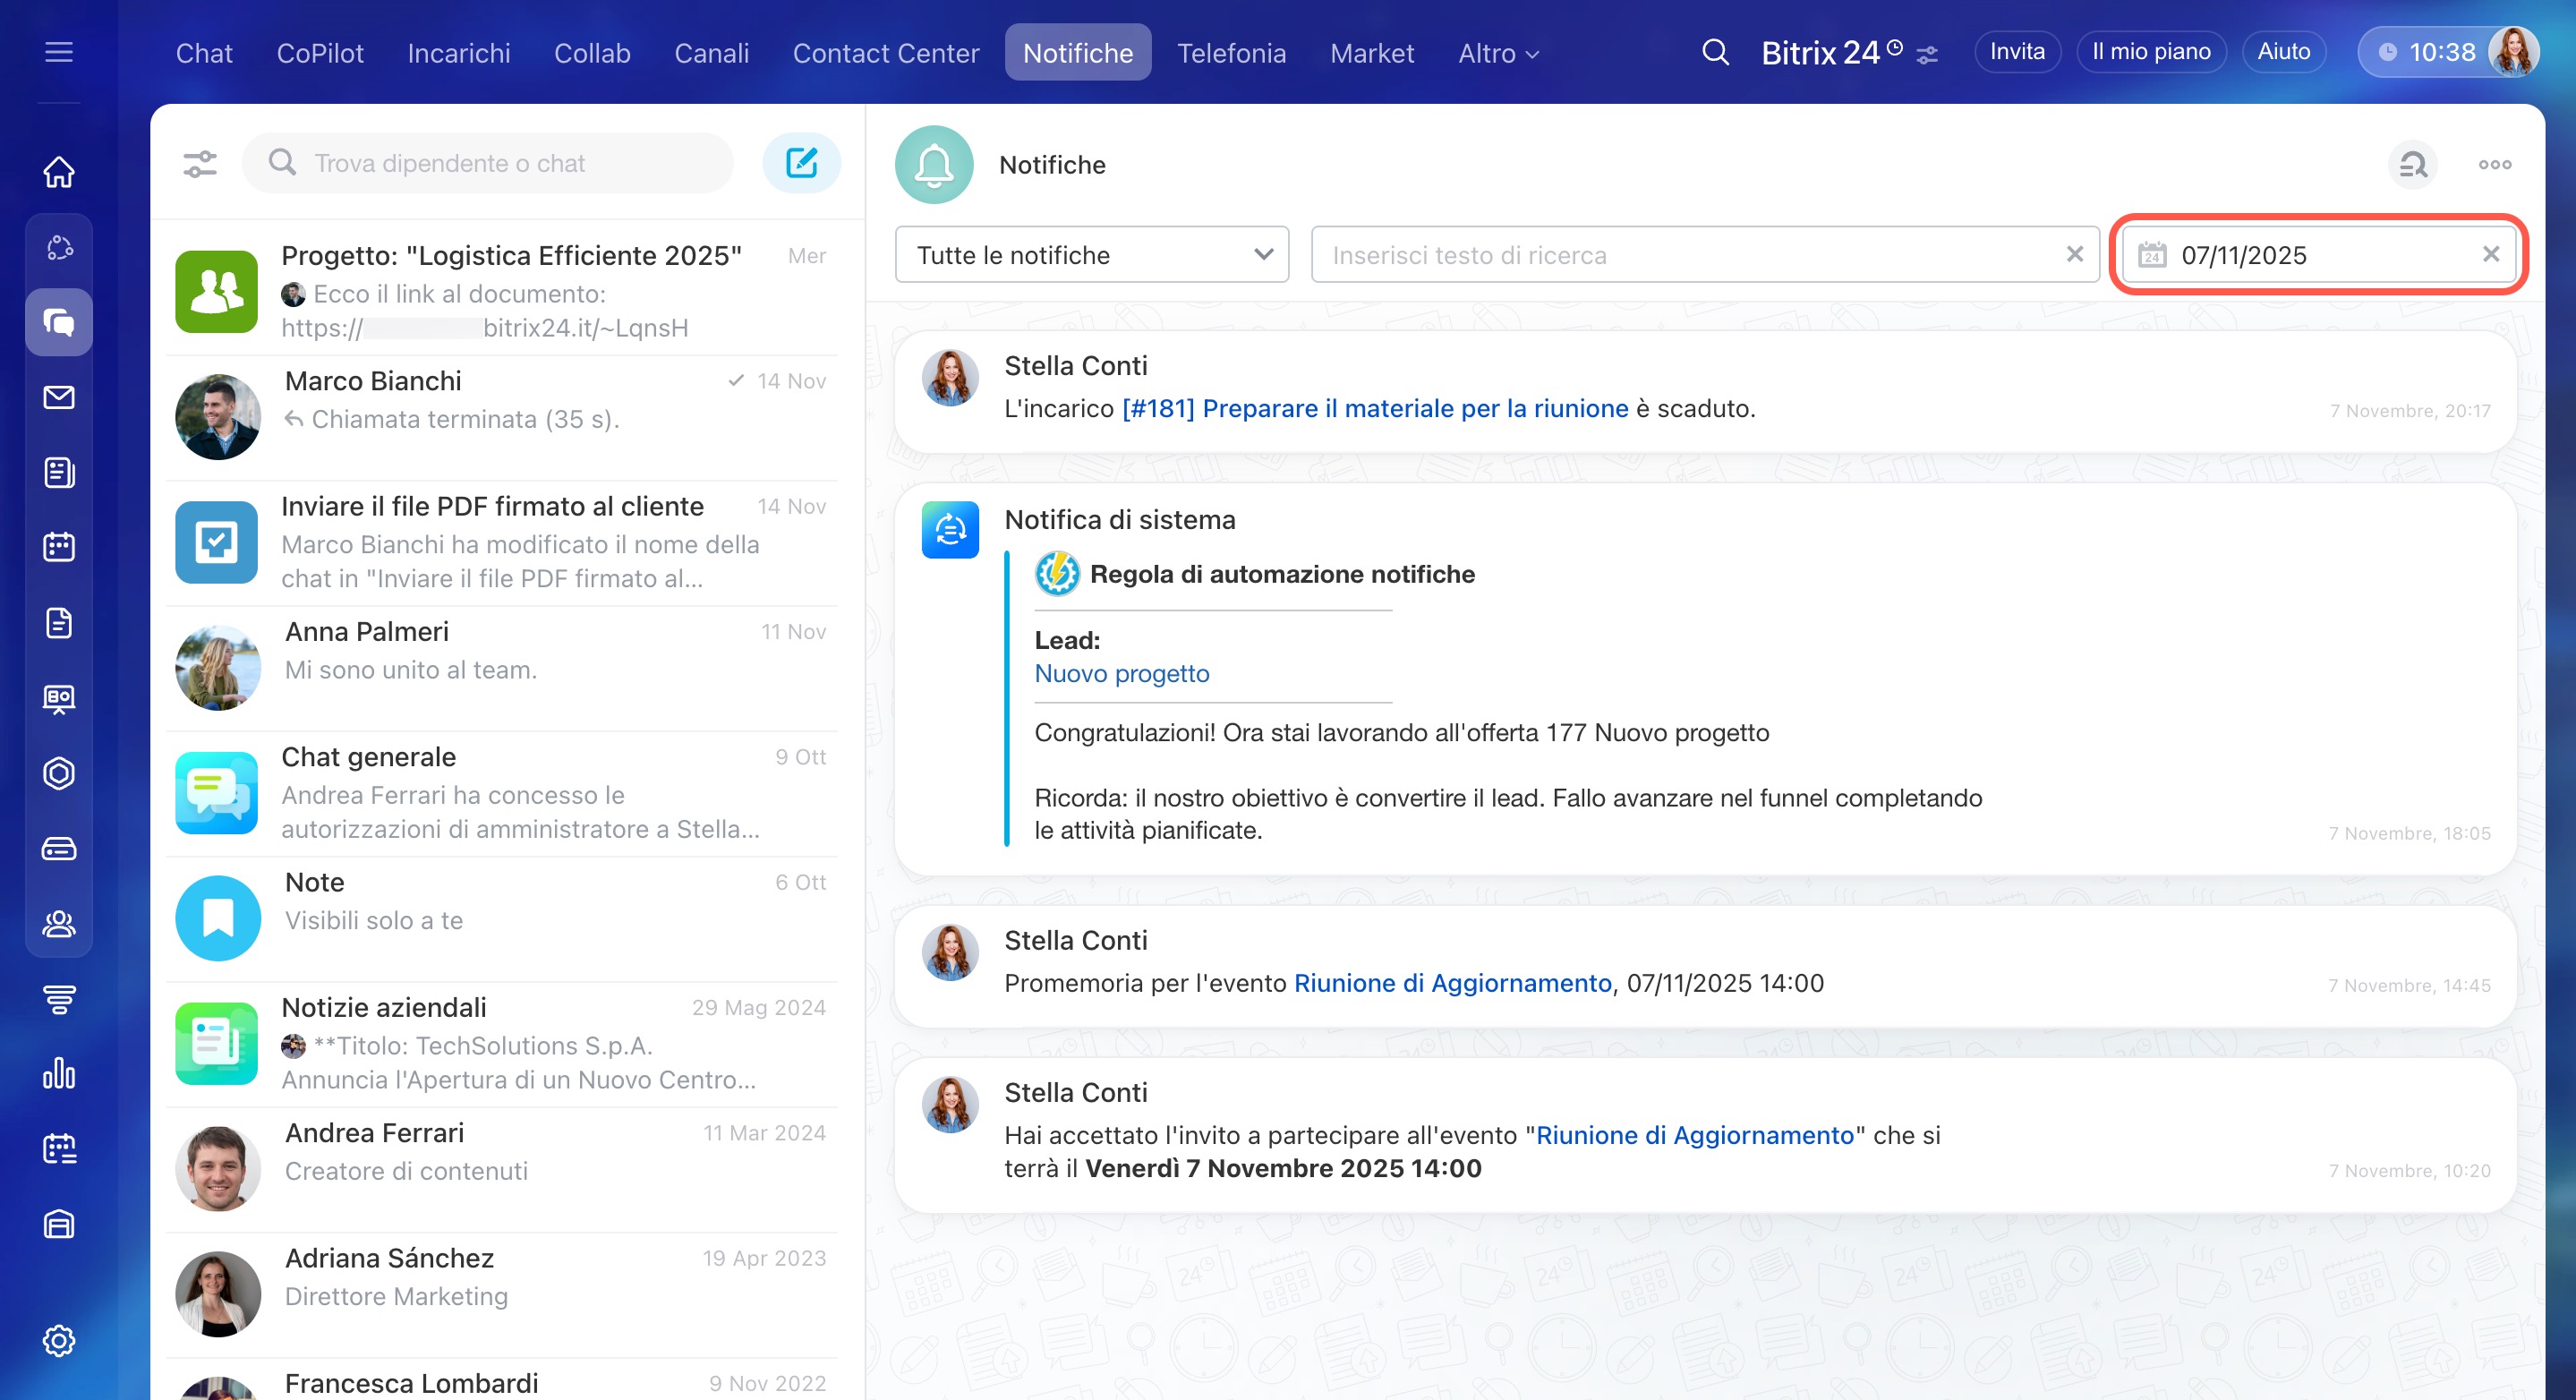This screenshot has height=1400, width=2576.
Task: Open the home icon in the sidebar
Action: (59, 171)
